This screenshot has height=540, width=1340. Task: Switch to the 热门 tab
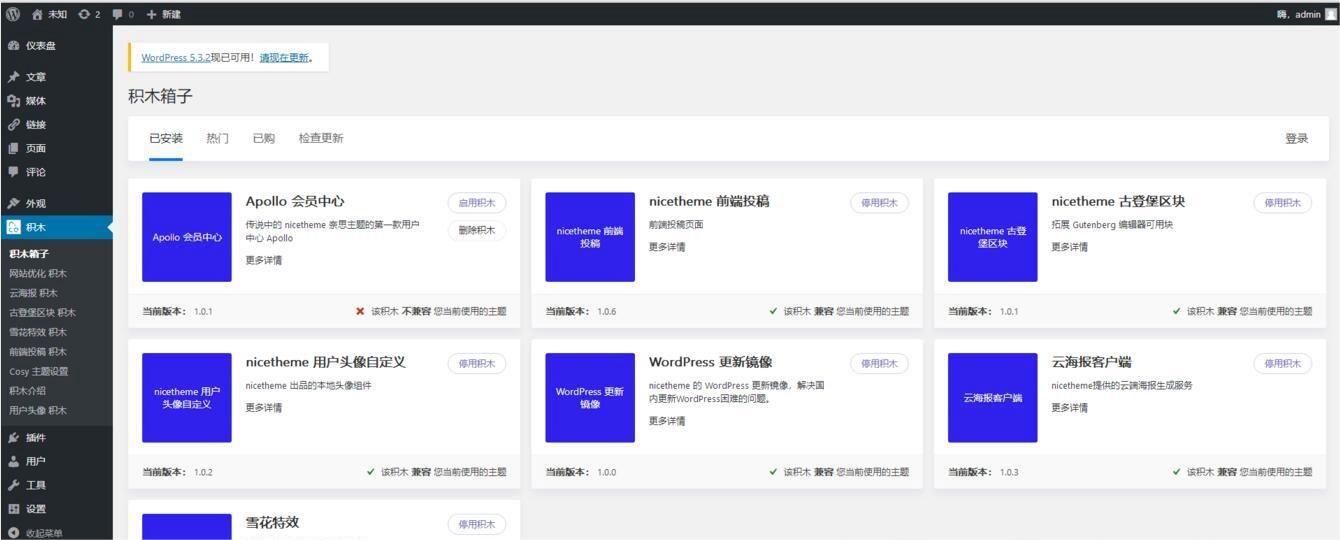coord(217,138)
